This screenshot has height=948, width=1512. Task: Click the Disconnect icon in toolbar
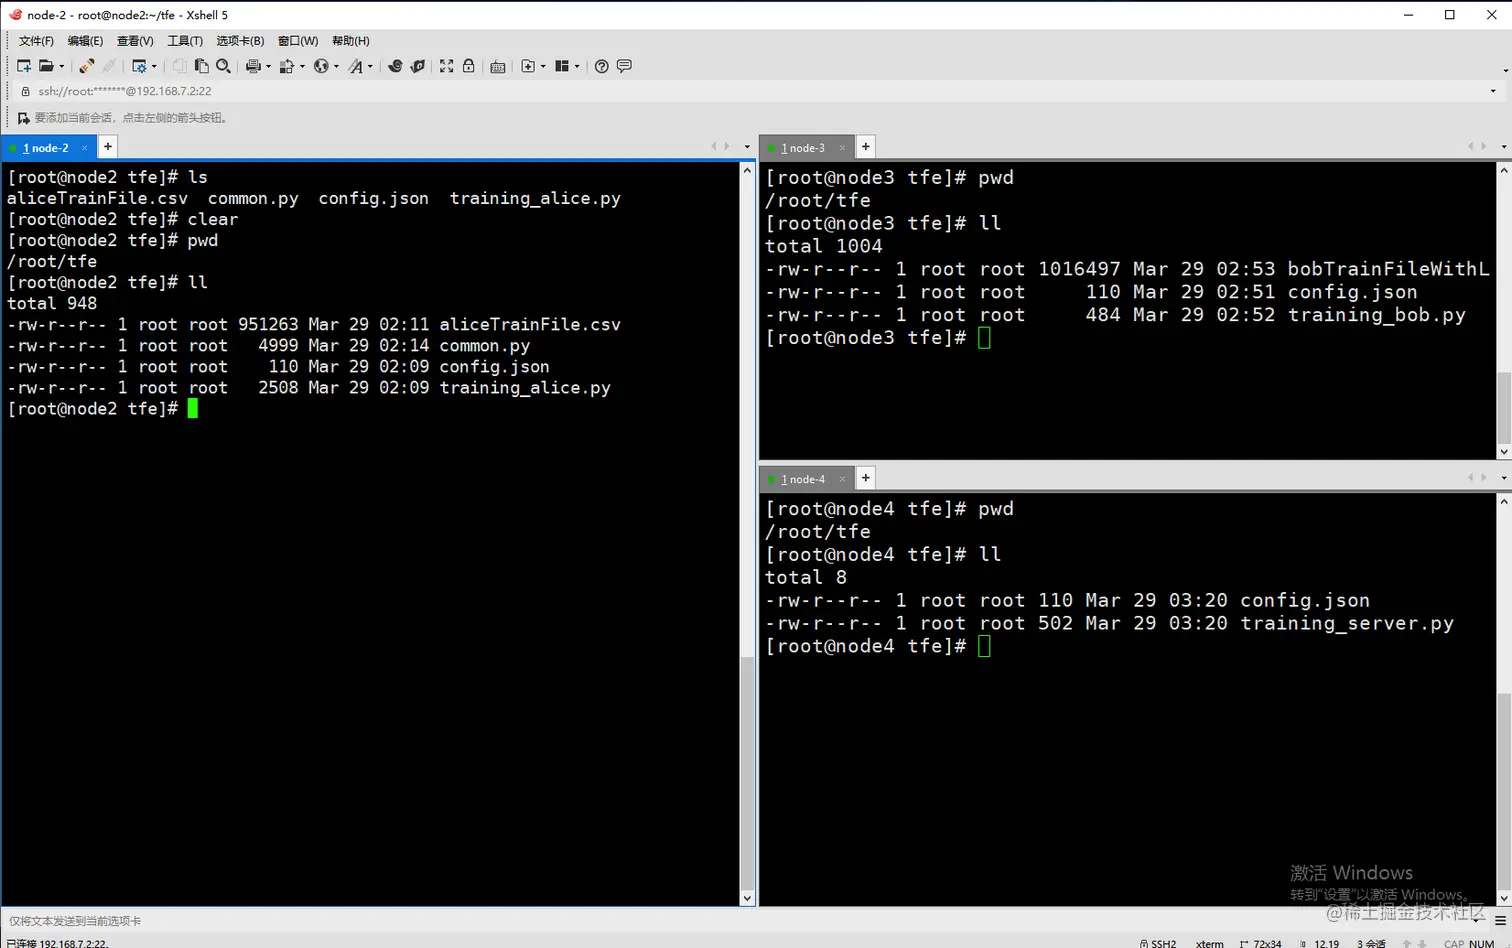[109, 66]
